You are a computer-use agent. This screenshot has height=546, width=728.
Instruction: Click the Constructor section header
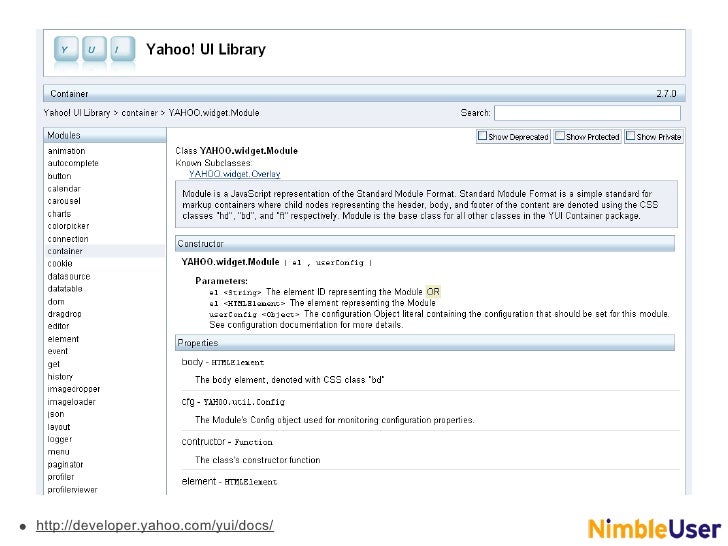pos(425,244)
